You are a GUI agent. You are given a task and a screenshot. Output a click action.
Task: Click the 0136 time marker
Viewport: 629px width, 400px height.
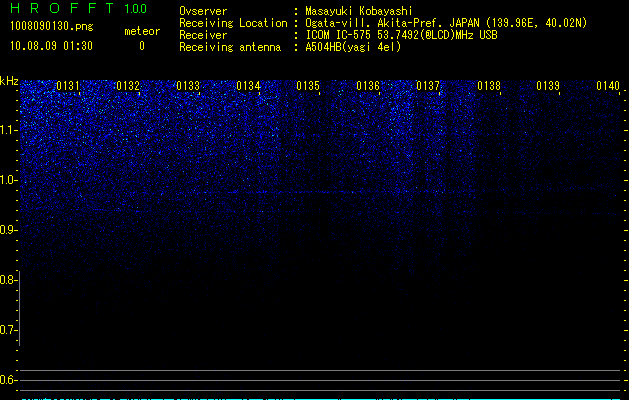pos(368,86)
